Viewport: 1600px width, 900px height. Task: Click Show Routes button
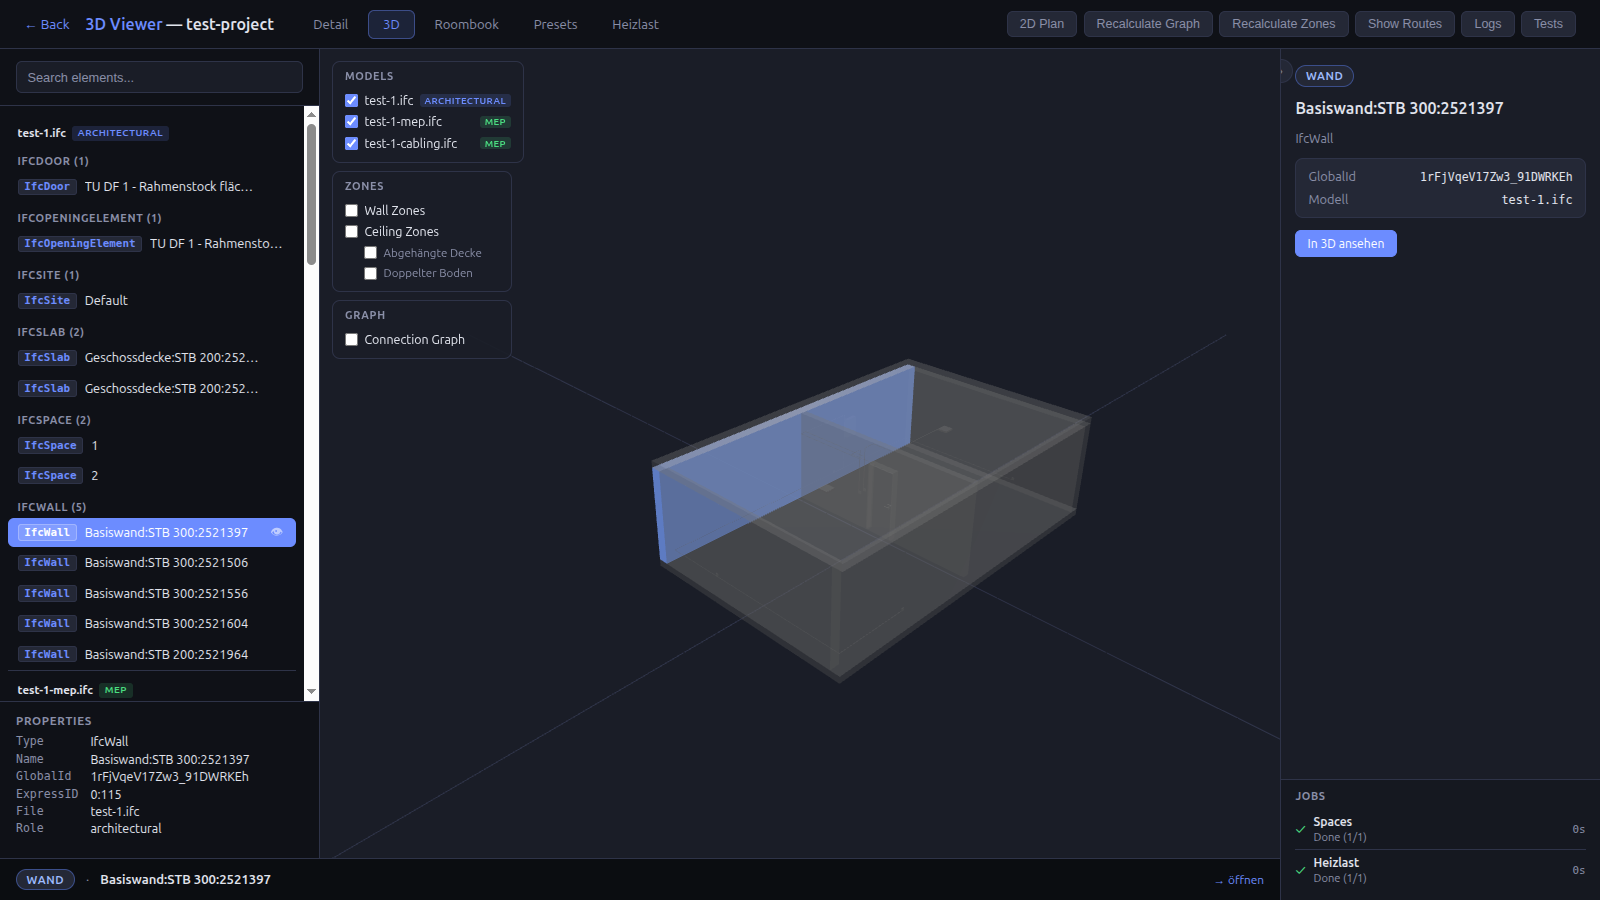(1405, 24)
